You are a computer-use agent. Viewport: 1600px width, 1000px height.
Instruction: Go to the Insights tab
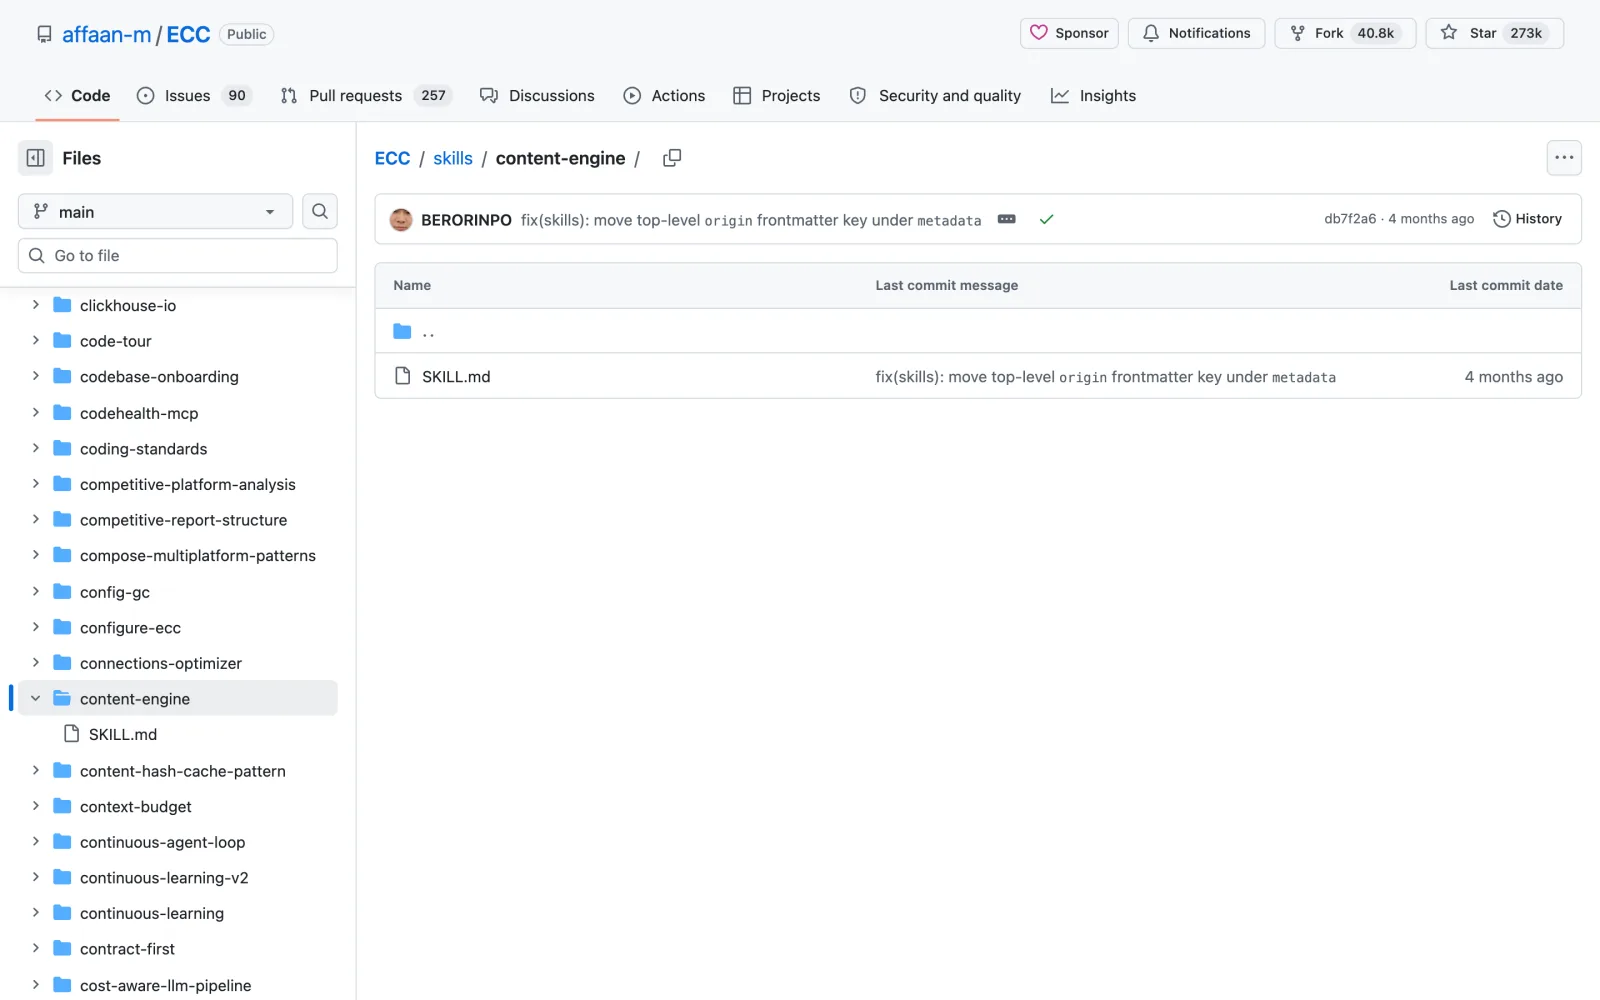tap(1093, 96)
